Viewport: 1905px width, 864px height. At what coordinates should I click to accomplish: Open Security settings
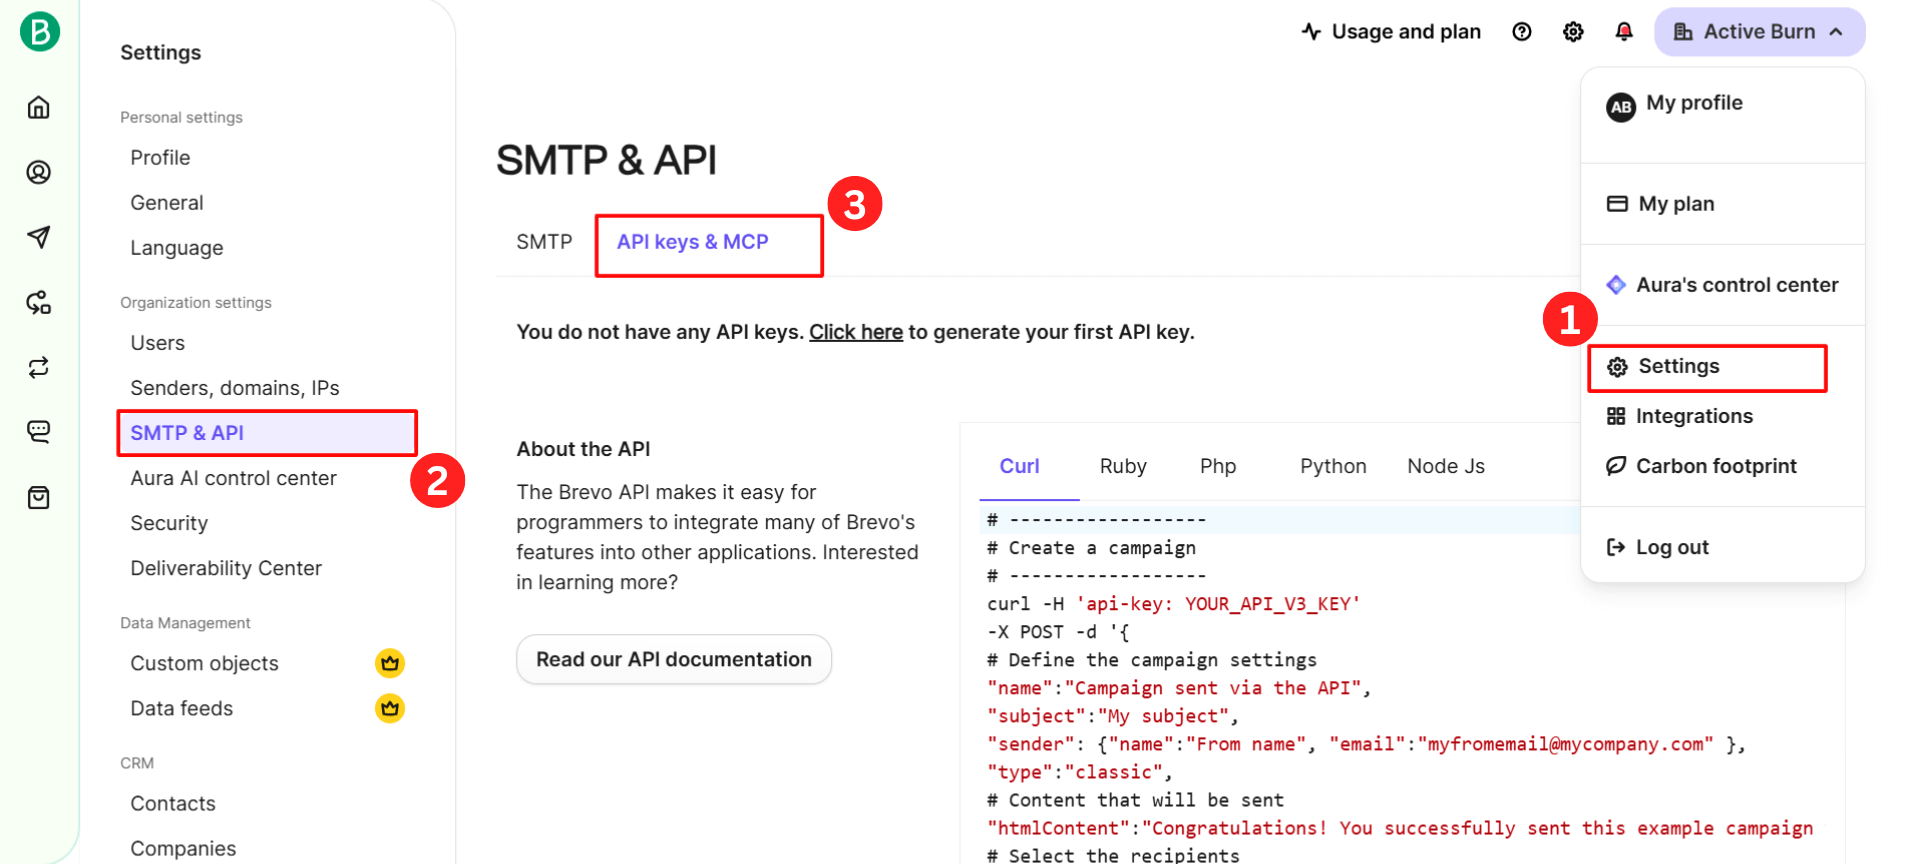169,523
